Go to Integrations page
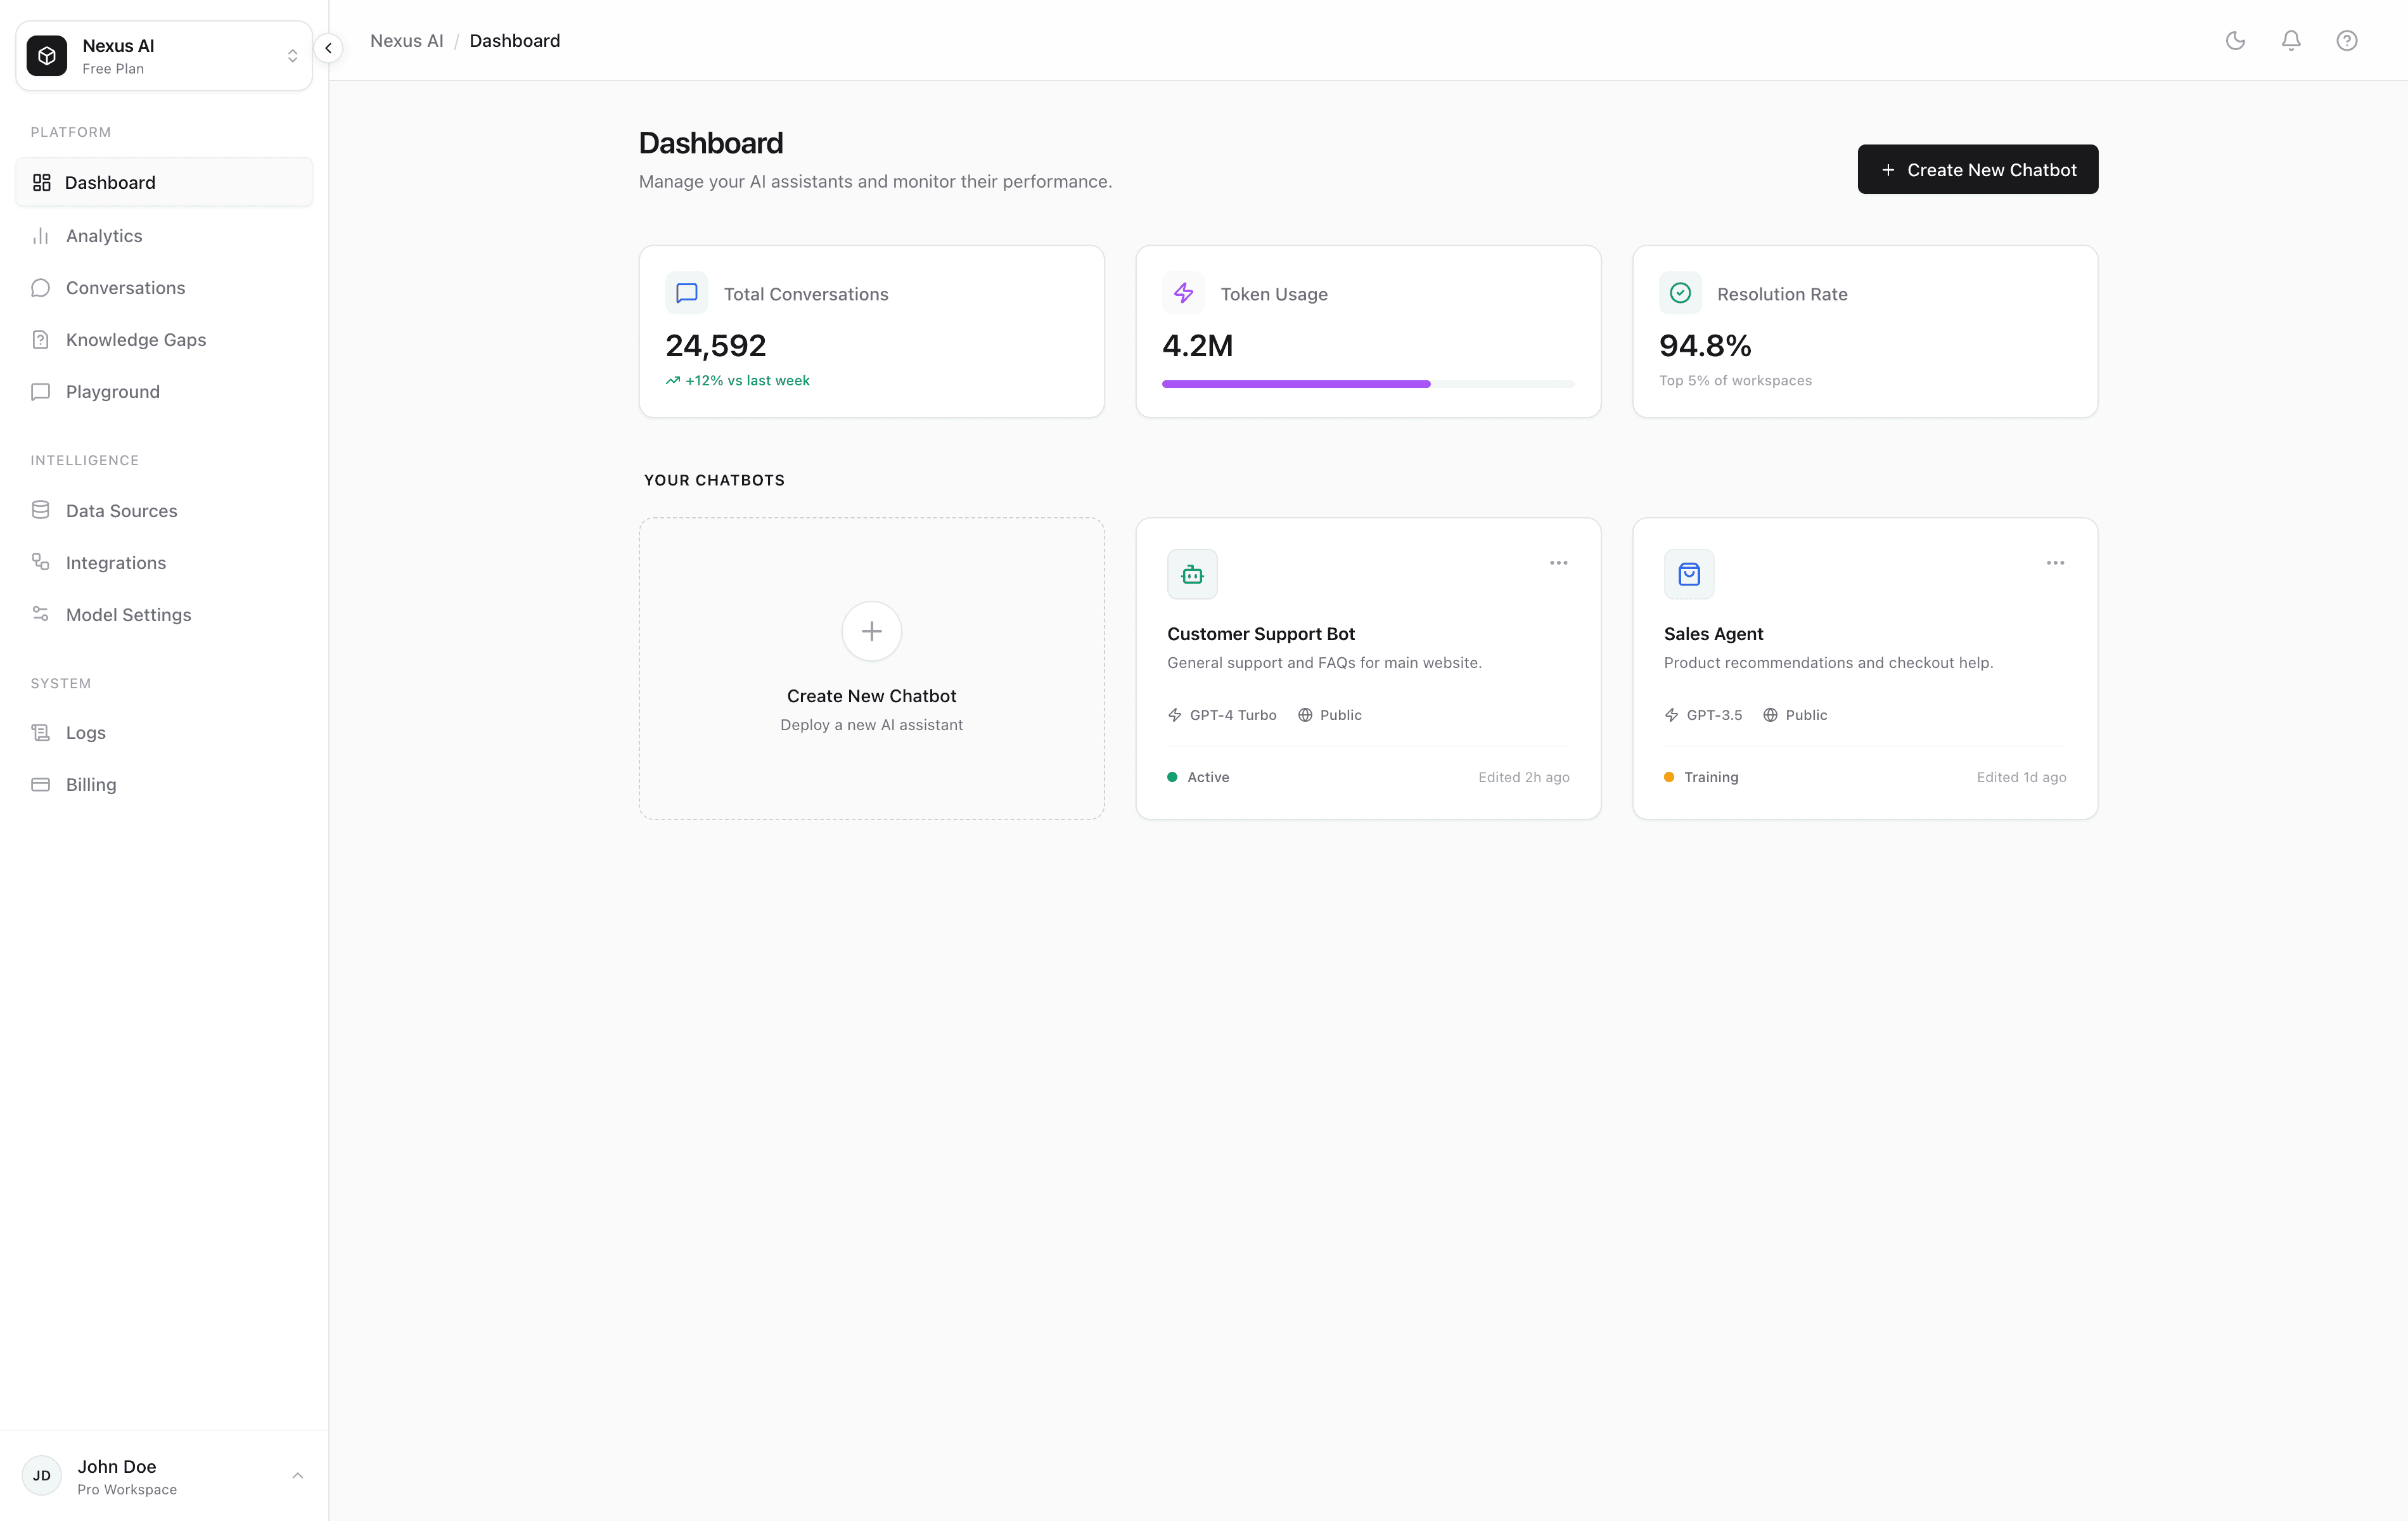 [164, 562]
